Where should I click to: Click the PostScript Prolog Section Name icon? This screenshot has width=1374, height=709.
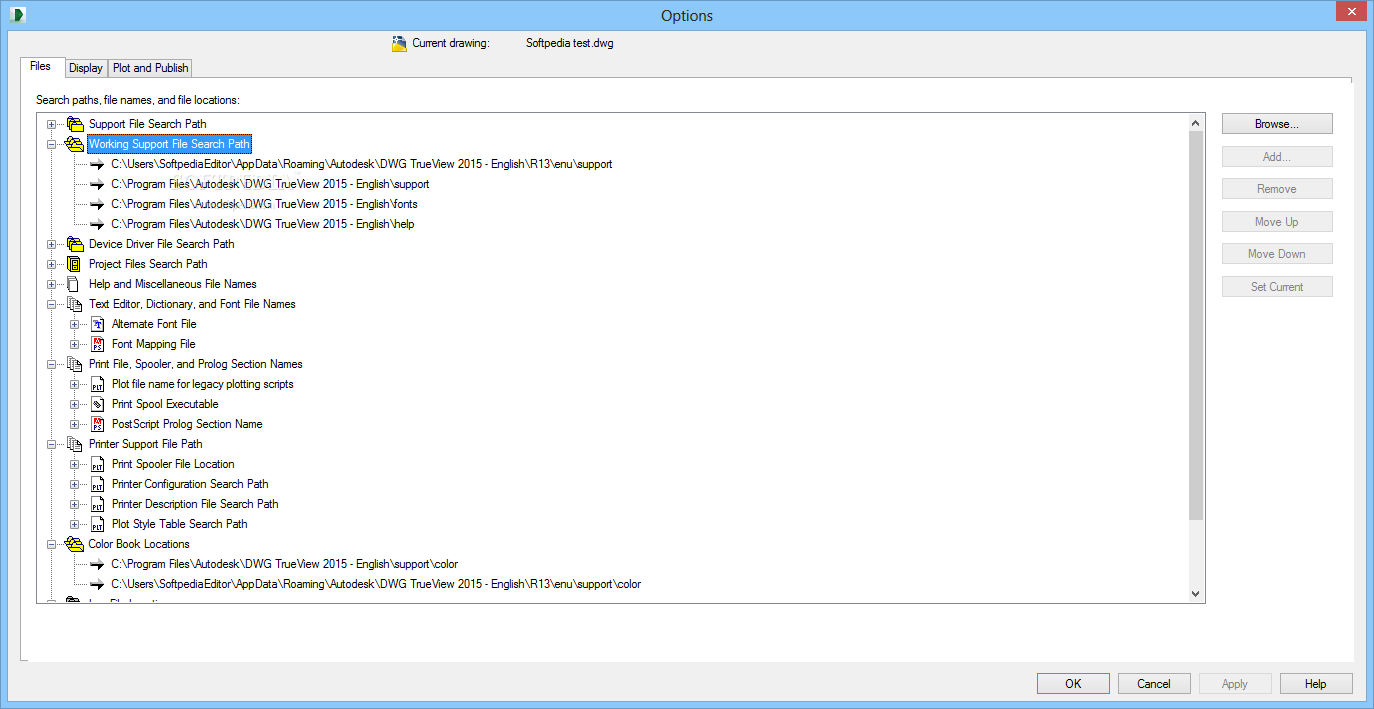click(97, 424)
